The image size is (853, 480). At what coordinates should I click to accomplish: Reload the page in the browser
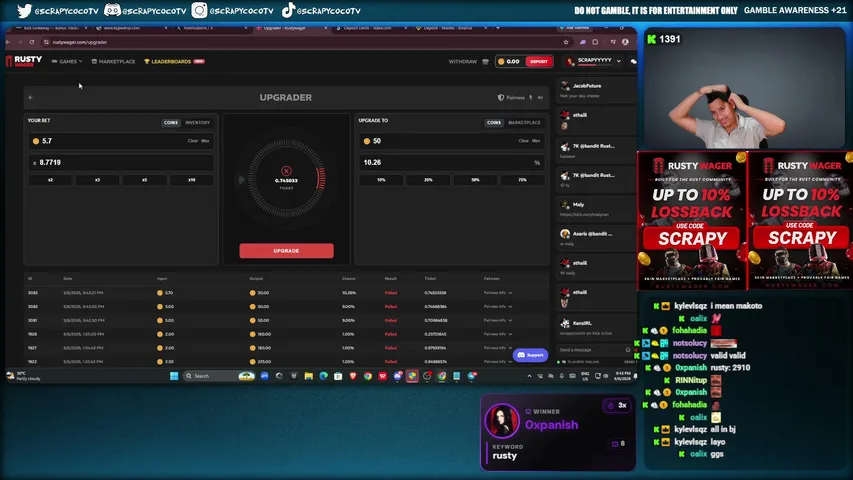click(32, 42)
